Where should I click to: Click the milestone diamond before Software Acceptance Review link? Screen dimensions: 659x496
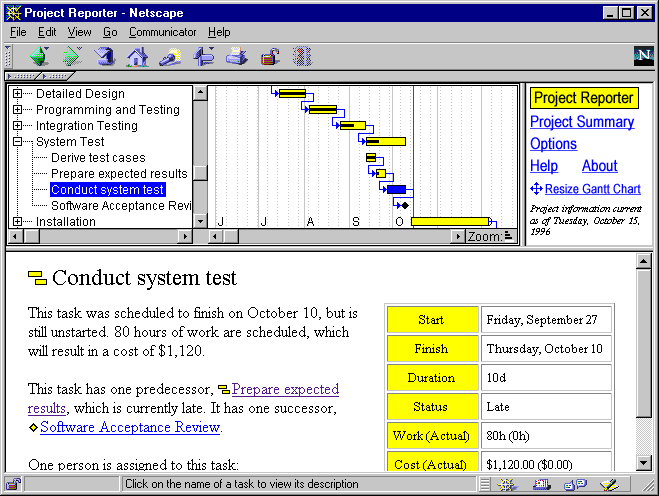[33, 428]
